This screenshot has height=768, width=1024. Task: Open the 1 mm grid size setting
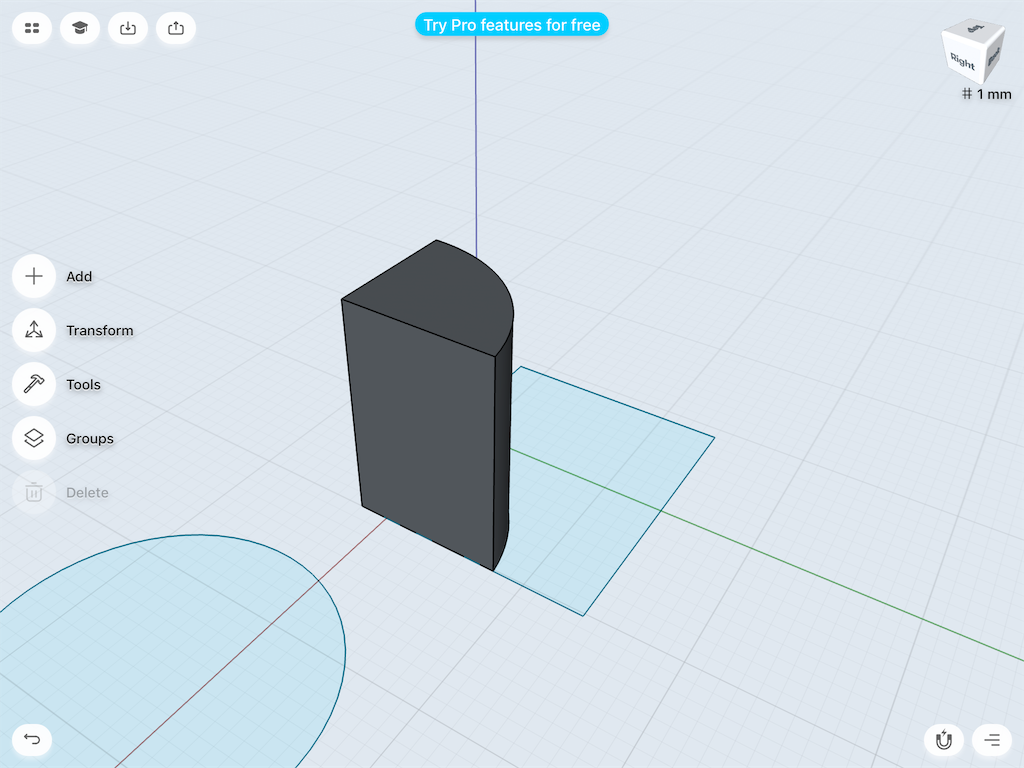tap(986, 94)
